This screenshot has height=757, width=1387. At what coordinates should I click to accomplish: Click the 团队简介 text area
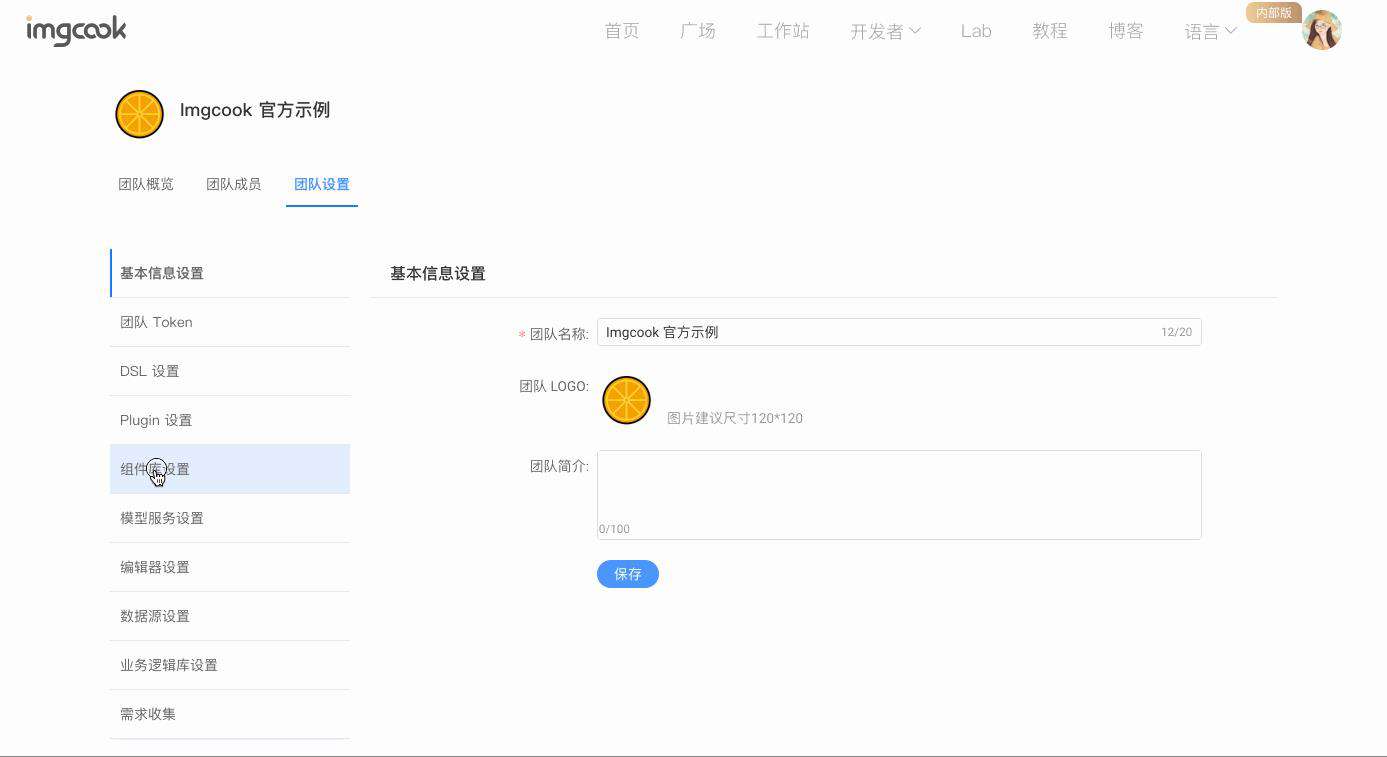pyautogui.click(x=899, y=495)
